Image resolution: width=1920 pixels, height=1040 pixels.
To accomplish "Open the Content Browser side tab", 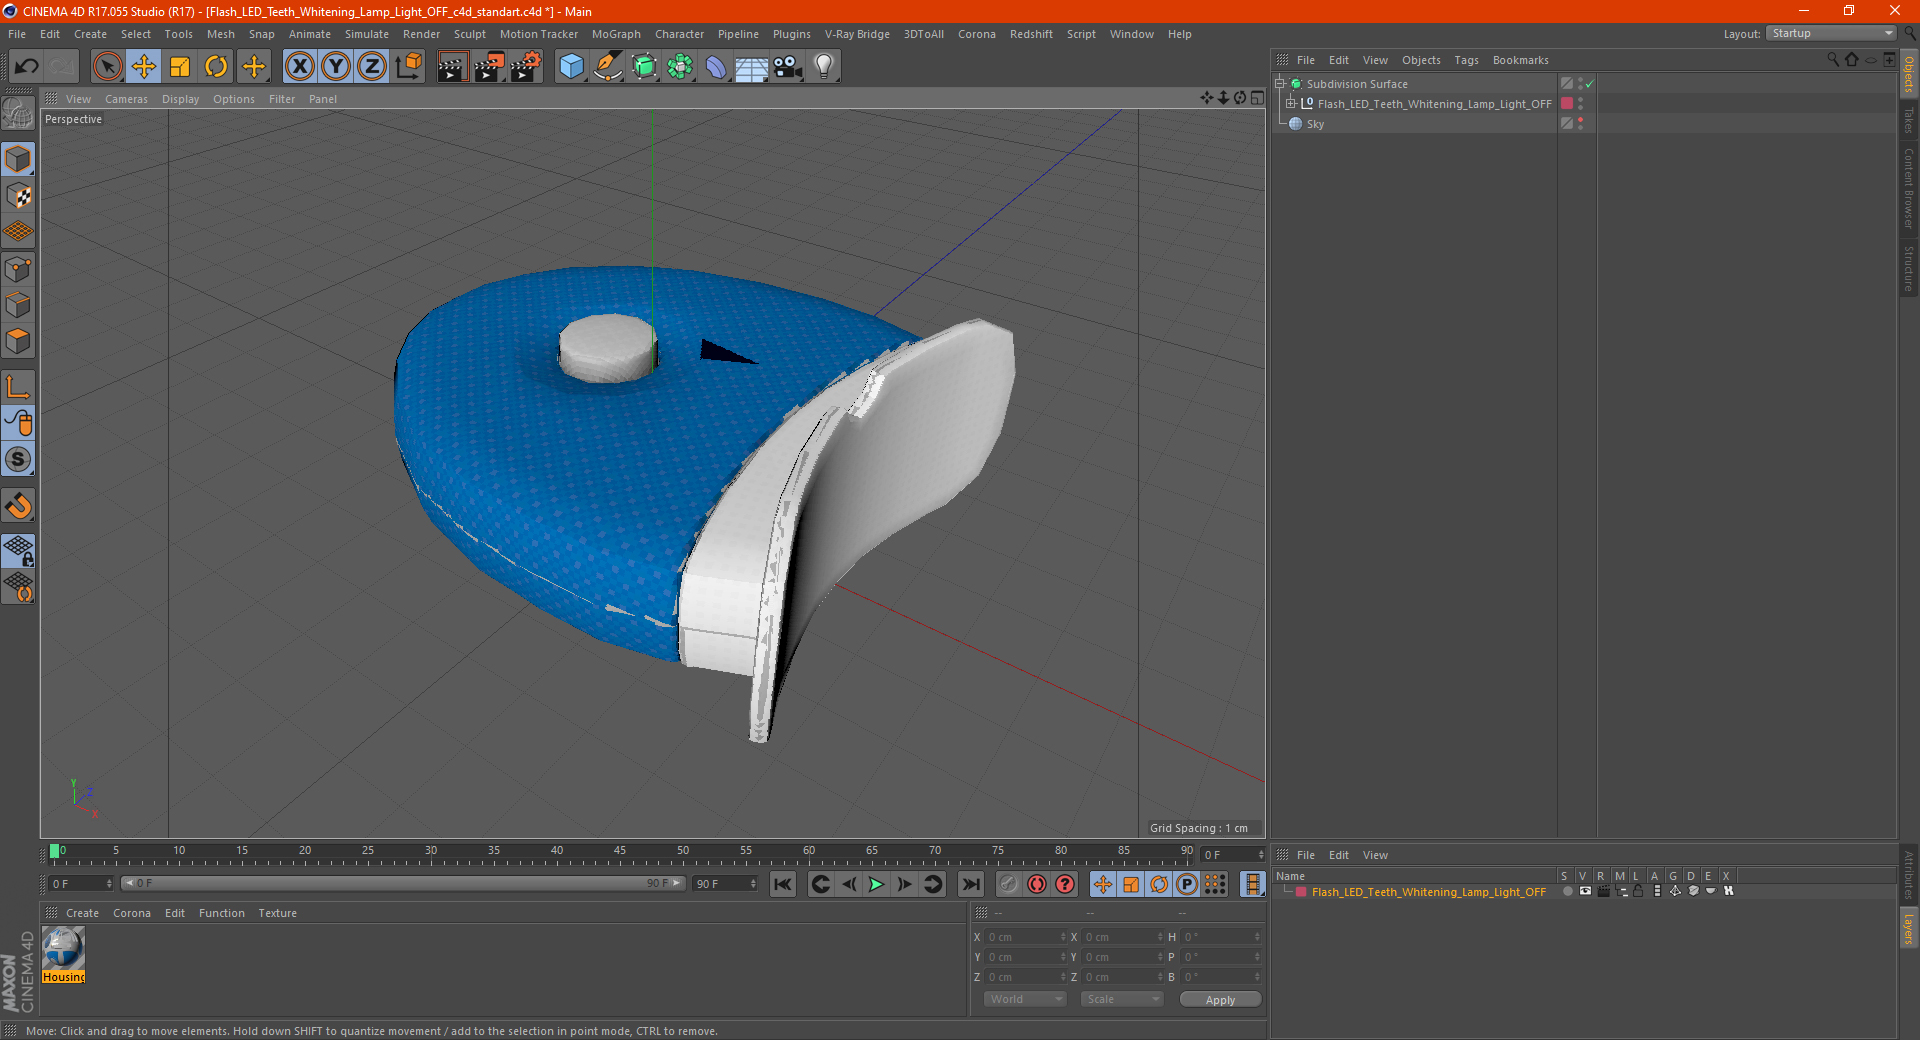I will coord(1908,188).
